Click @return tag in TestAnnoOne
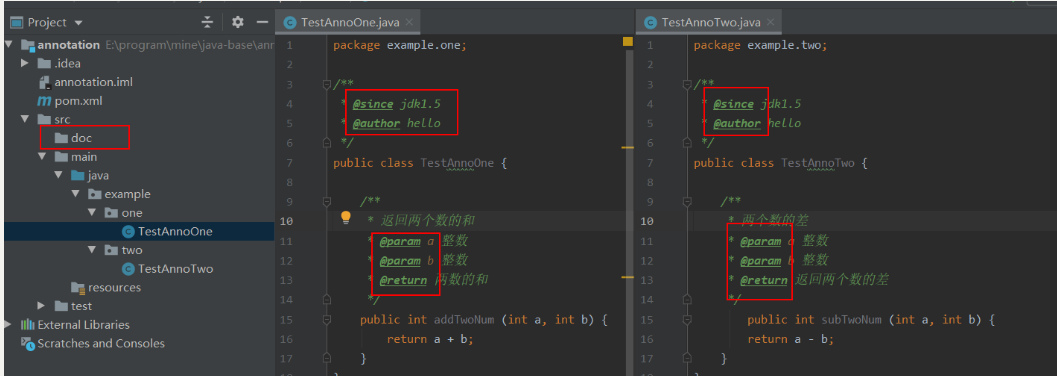Screen dimensions: 1057x376 pyautogui.click(x=403, y=280)
